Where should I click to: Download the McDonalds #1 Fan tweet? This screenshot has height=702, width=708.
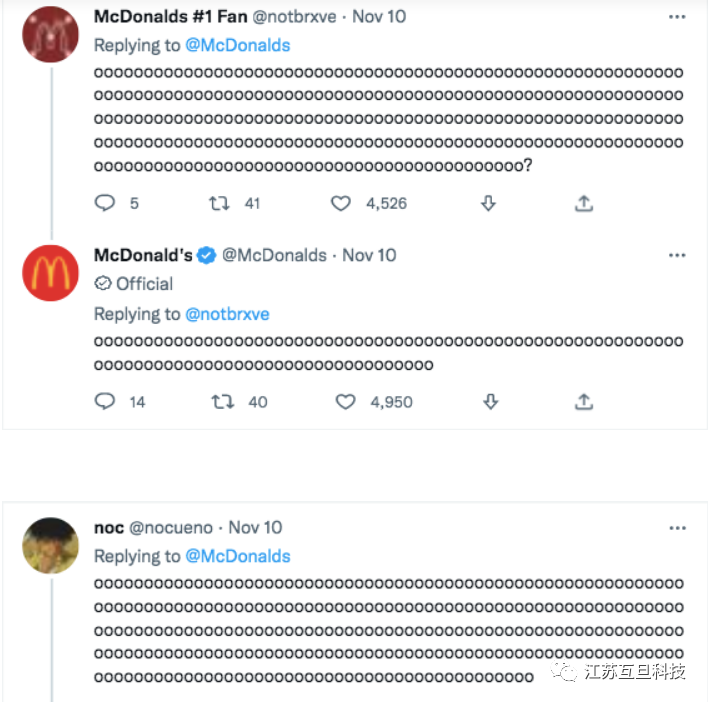point(488,203)
